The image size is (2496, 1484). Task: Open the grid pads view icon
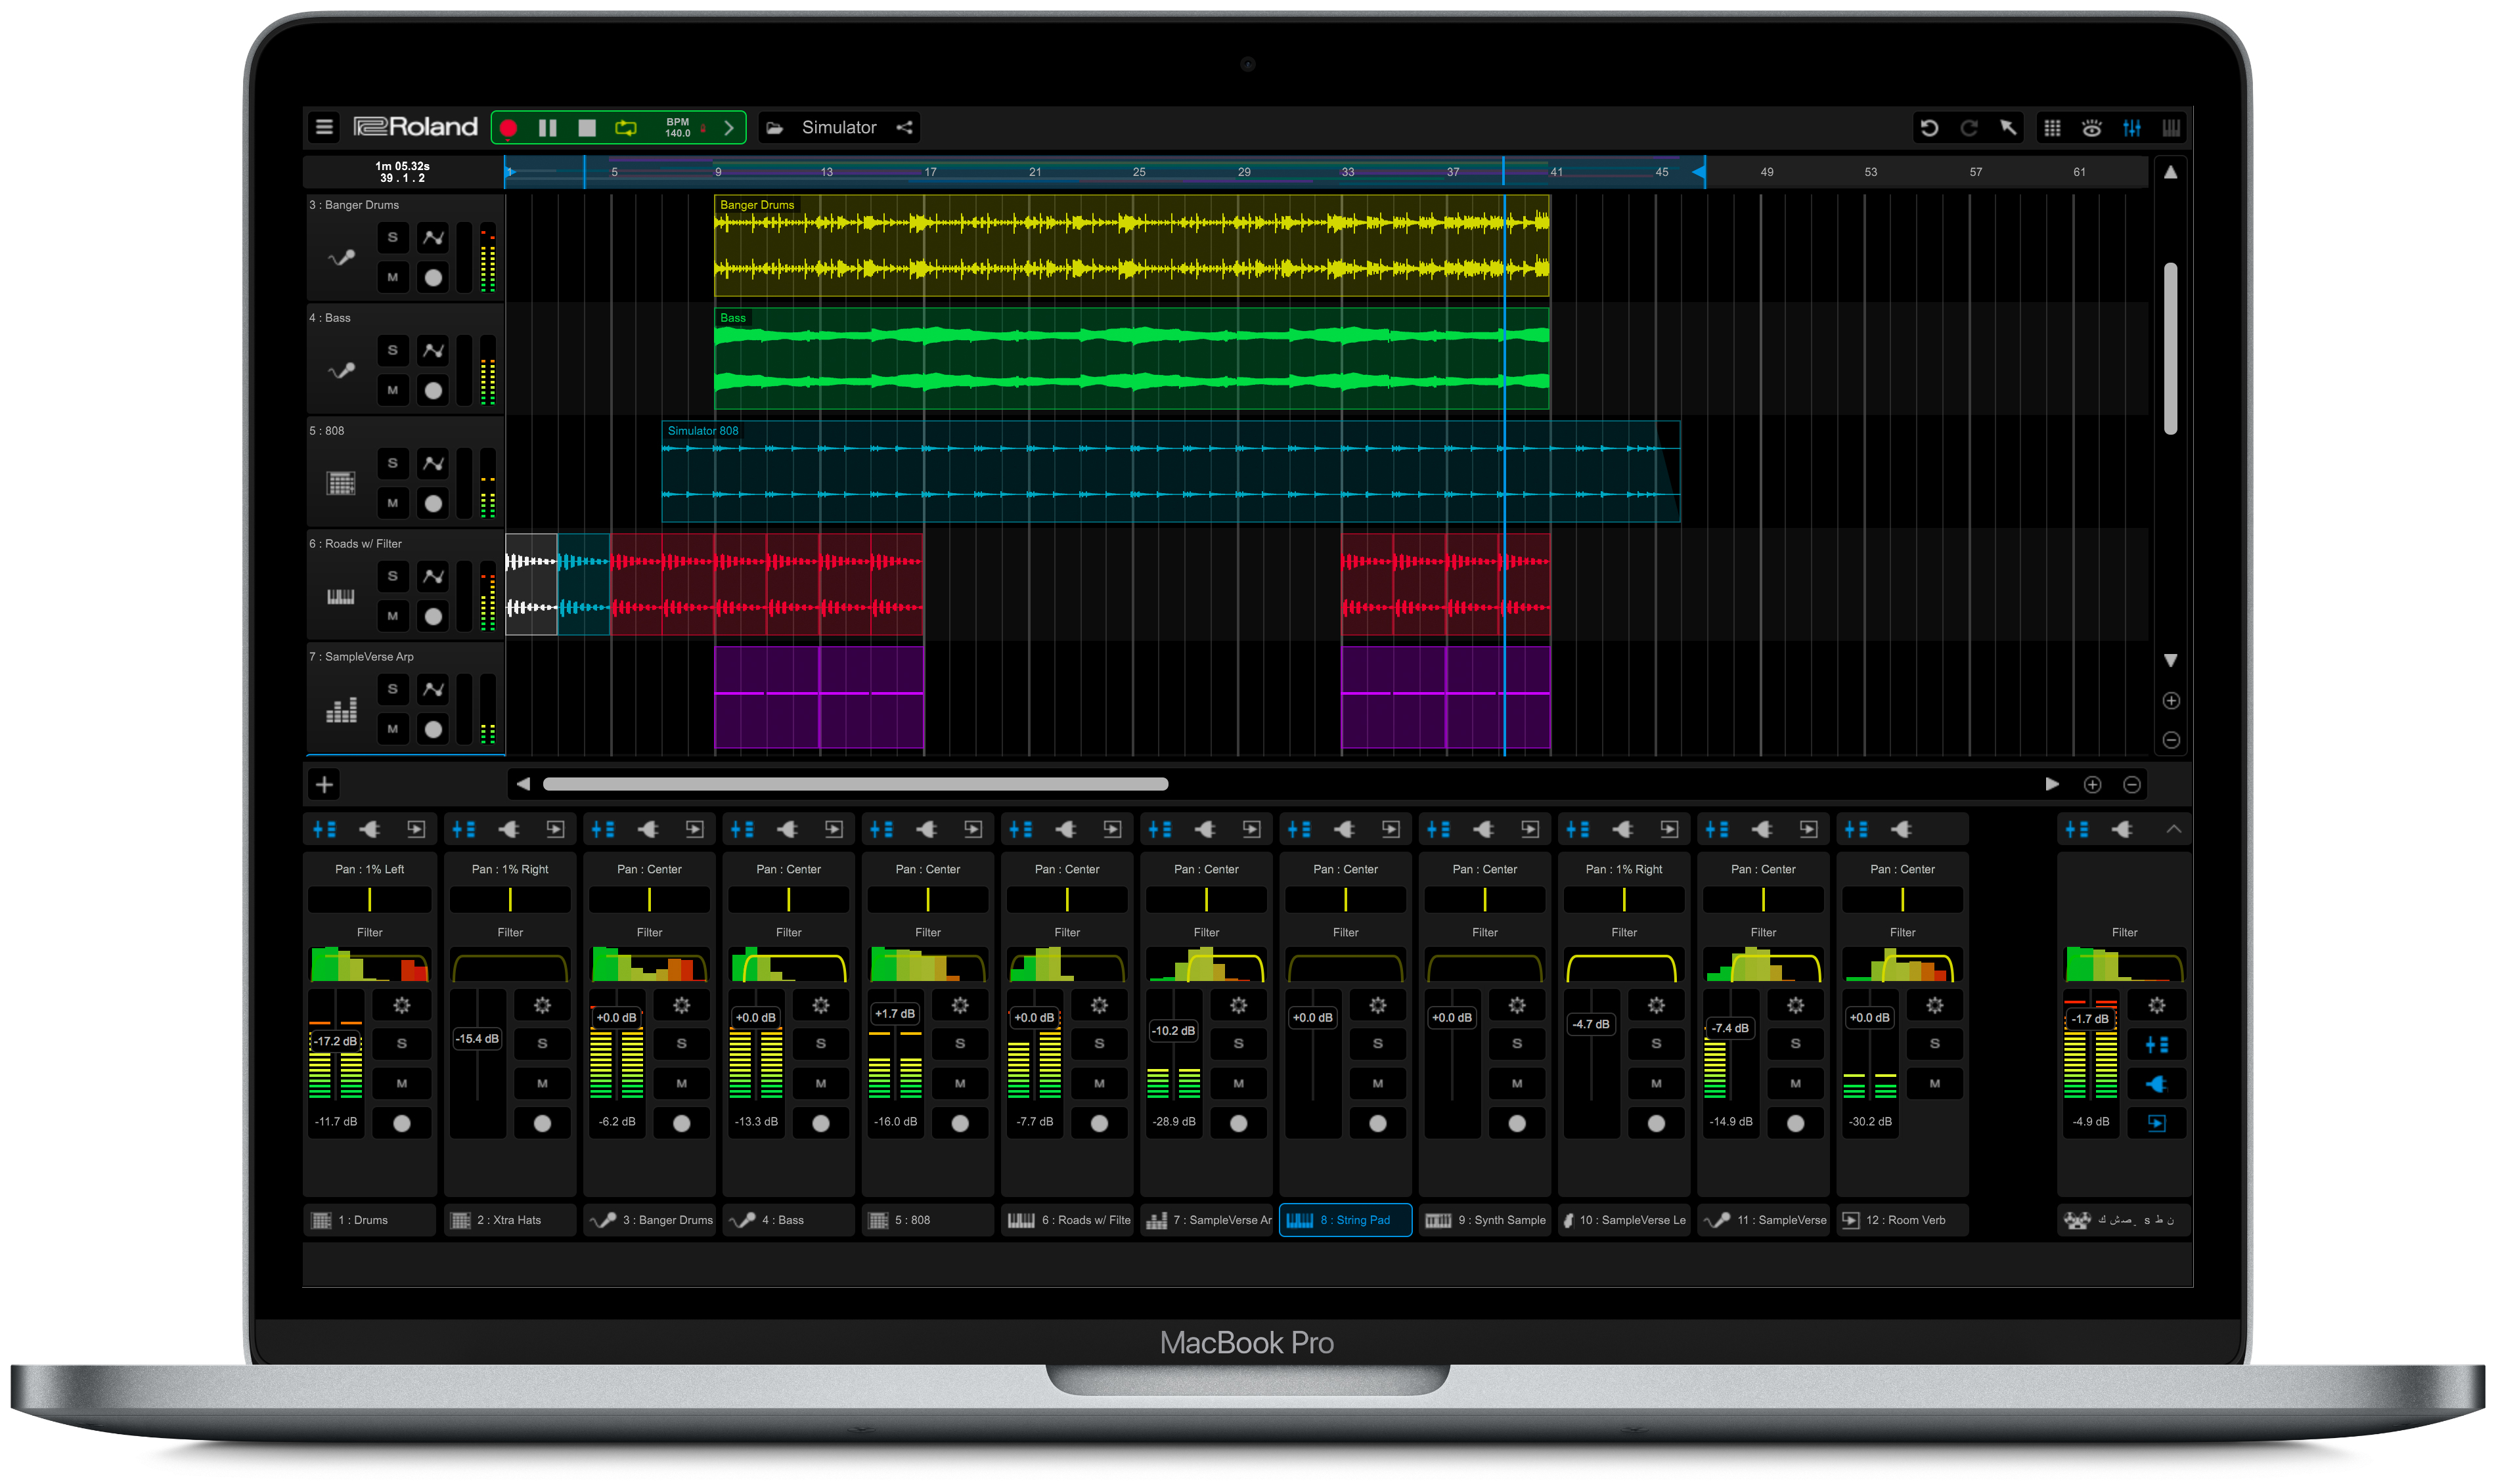2053,127
